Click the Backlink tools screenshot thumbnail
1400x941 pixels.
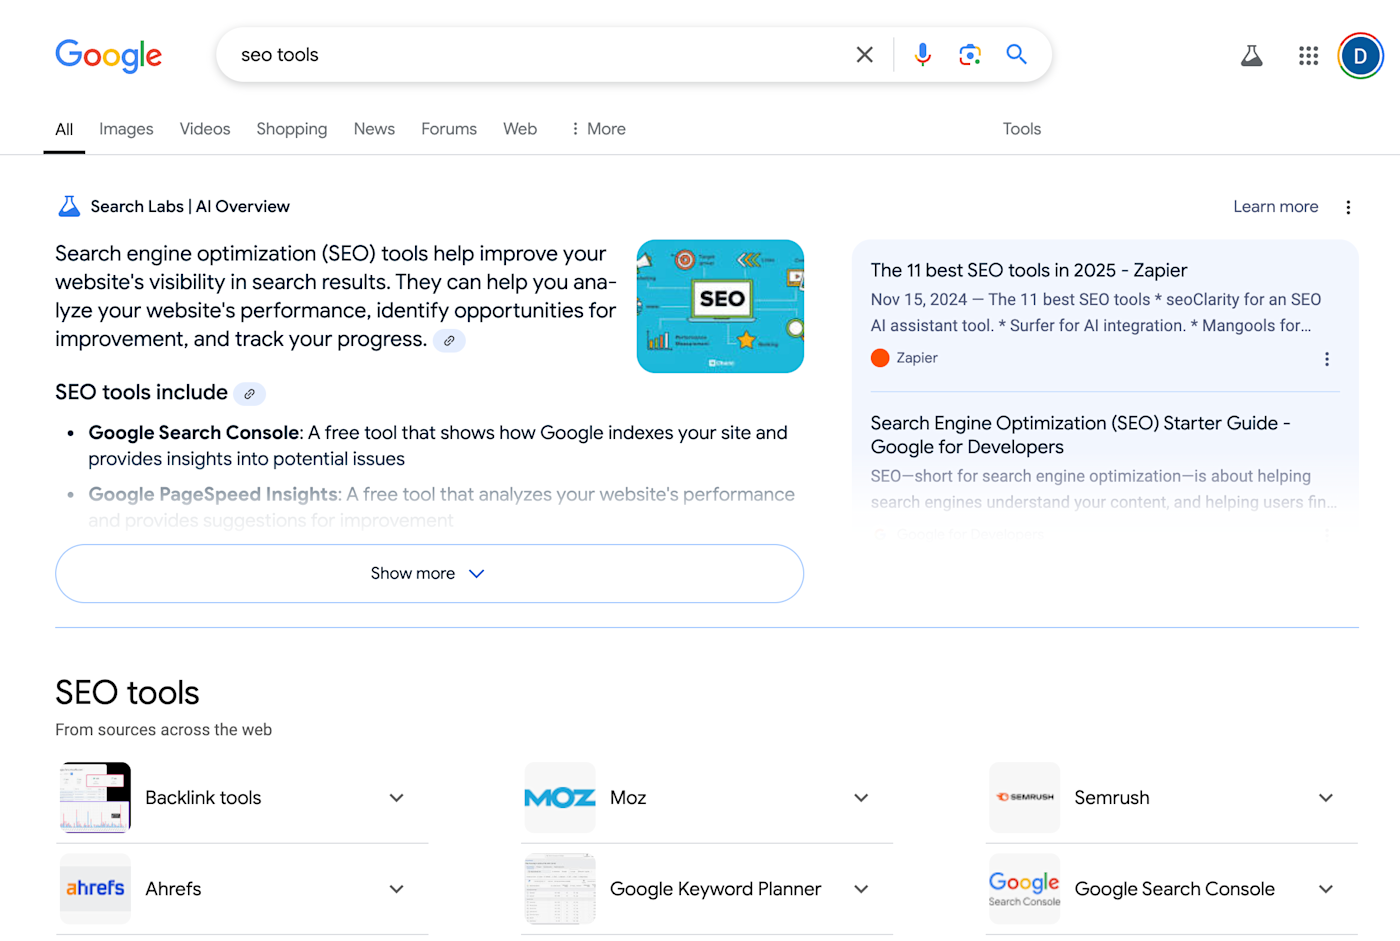[95, 798]
